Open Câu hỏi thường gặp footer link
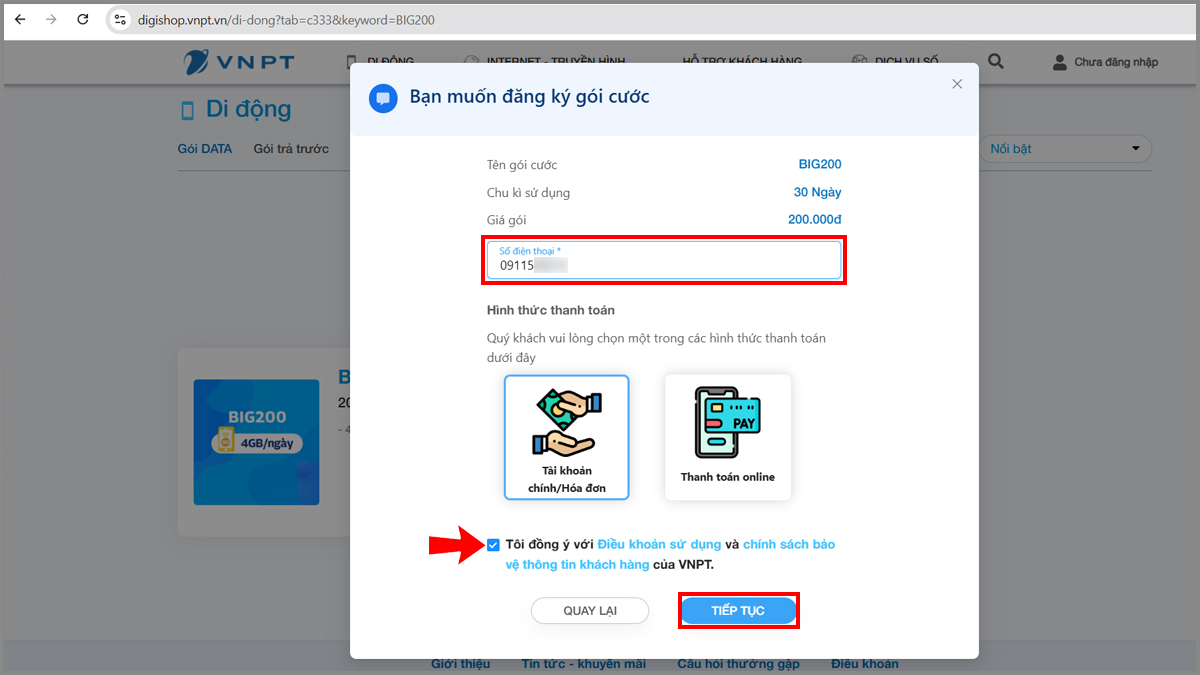1200x675 pixels. pyautogui.click(x=738, y=664)
